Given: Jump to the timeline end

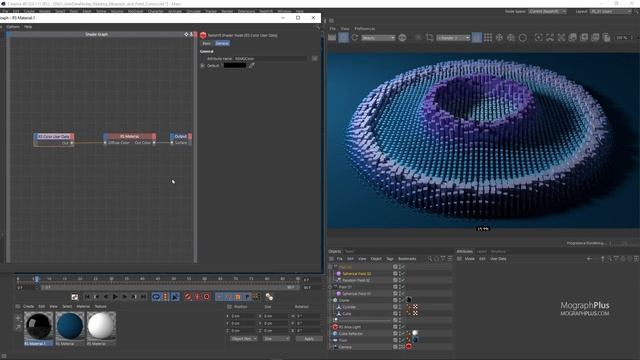Looking at the screenshot, I should (x=143, y=297).
